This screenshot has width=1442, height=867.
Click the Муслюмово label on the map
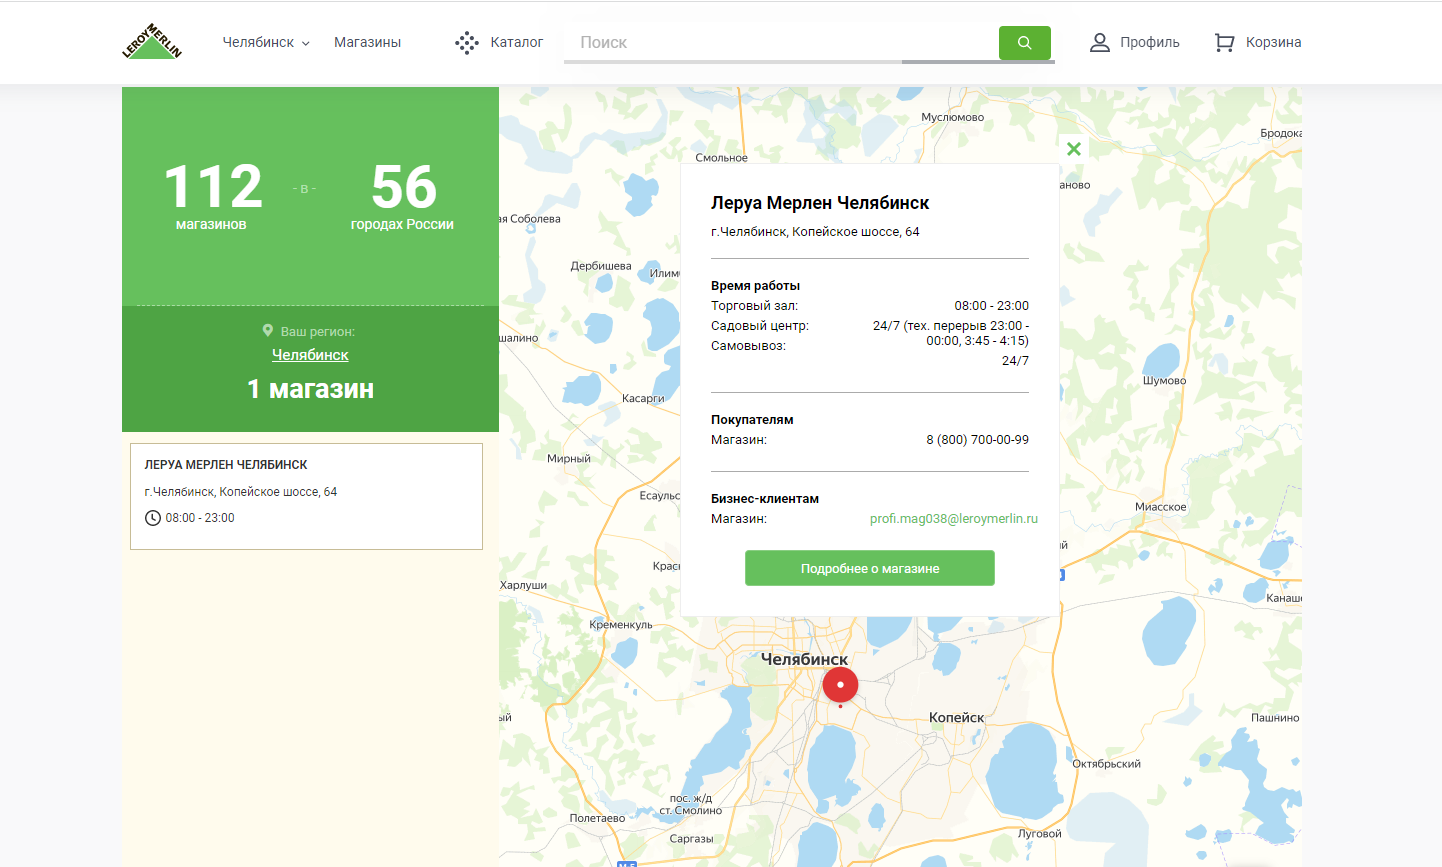coord(953,117)
